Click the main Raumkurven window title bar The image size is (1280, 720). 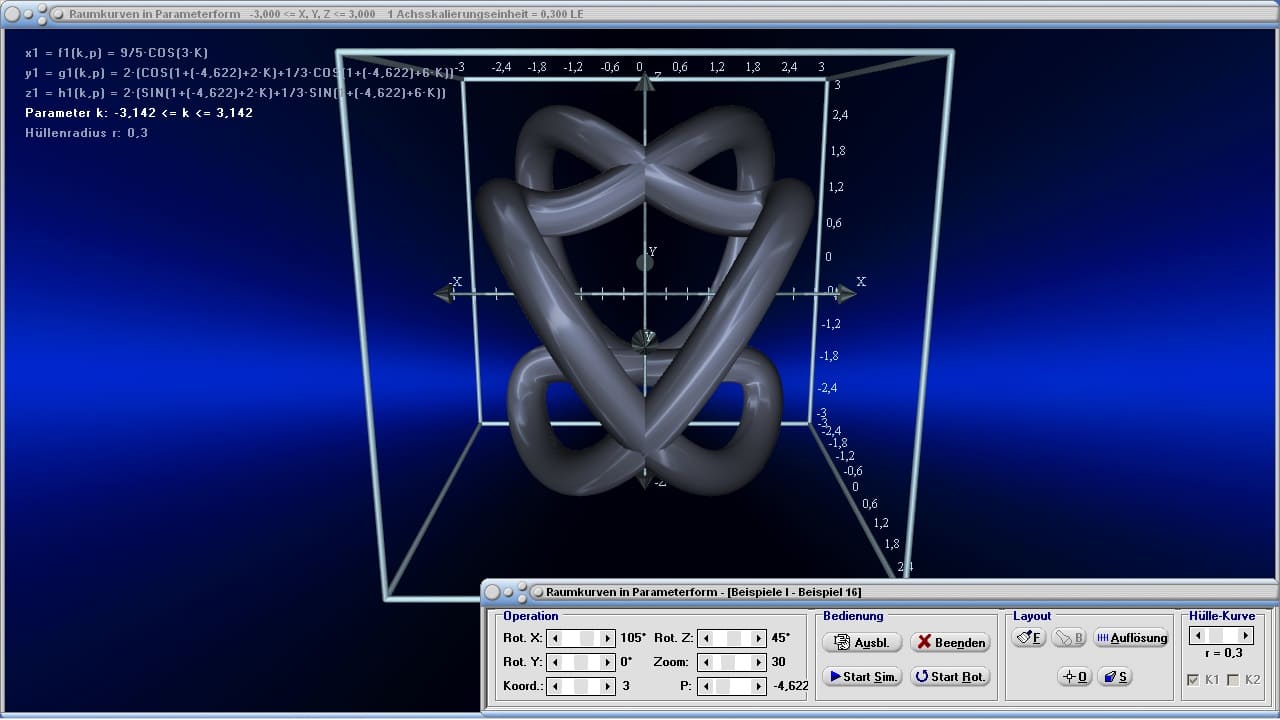click(x=640, y=14)
